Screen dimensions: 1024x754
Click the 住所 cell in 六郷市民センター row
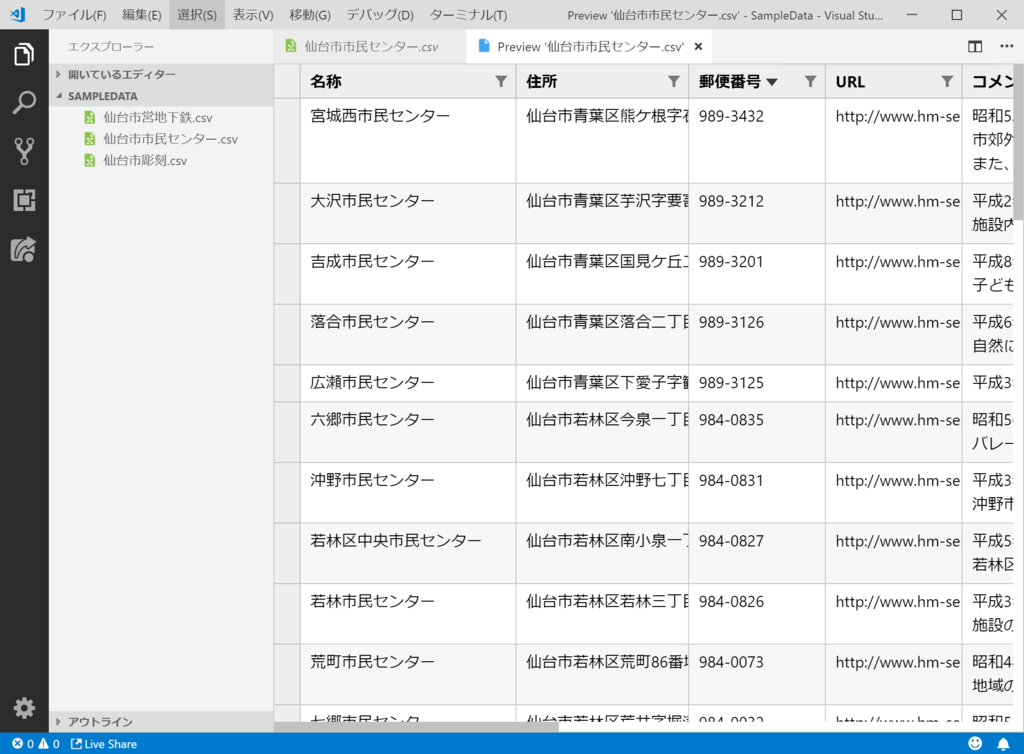click(602, 432)
